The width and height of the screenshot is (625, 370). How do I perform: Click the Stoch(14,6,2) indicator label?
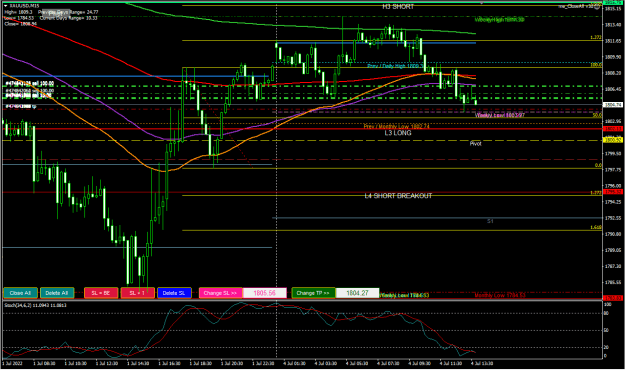coord(35,305)
